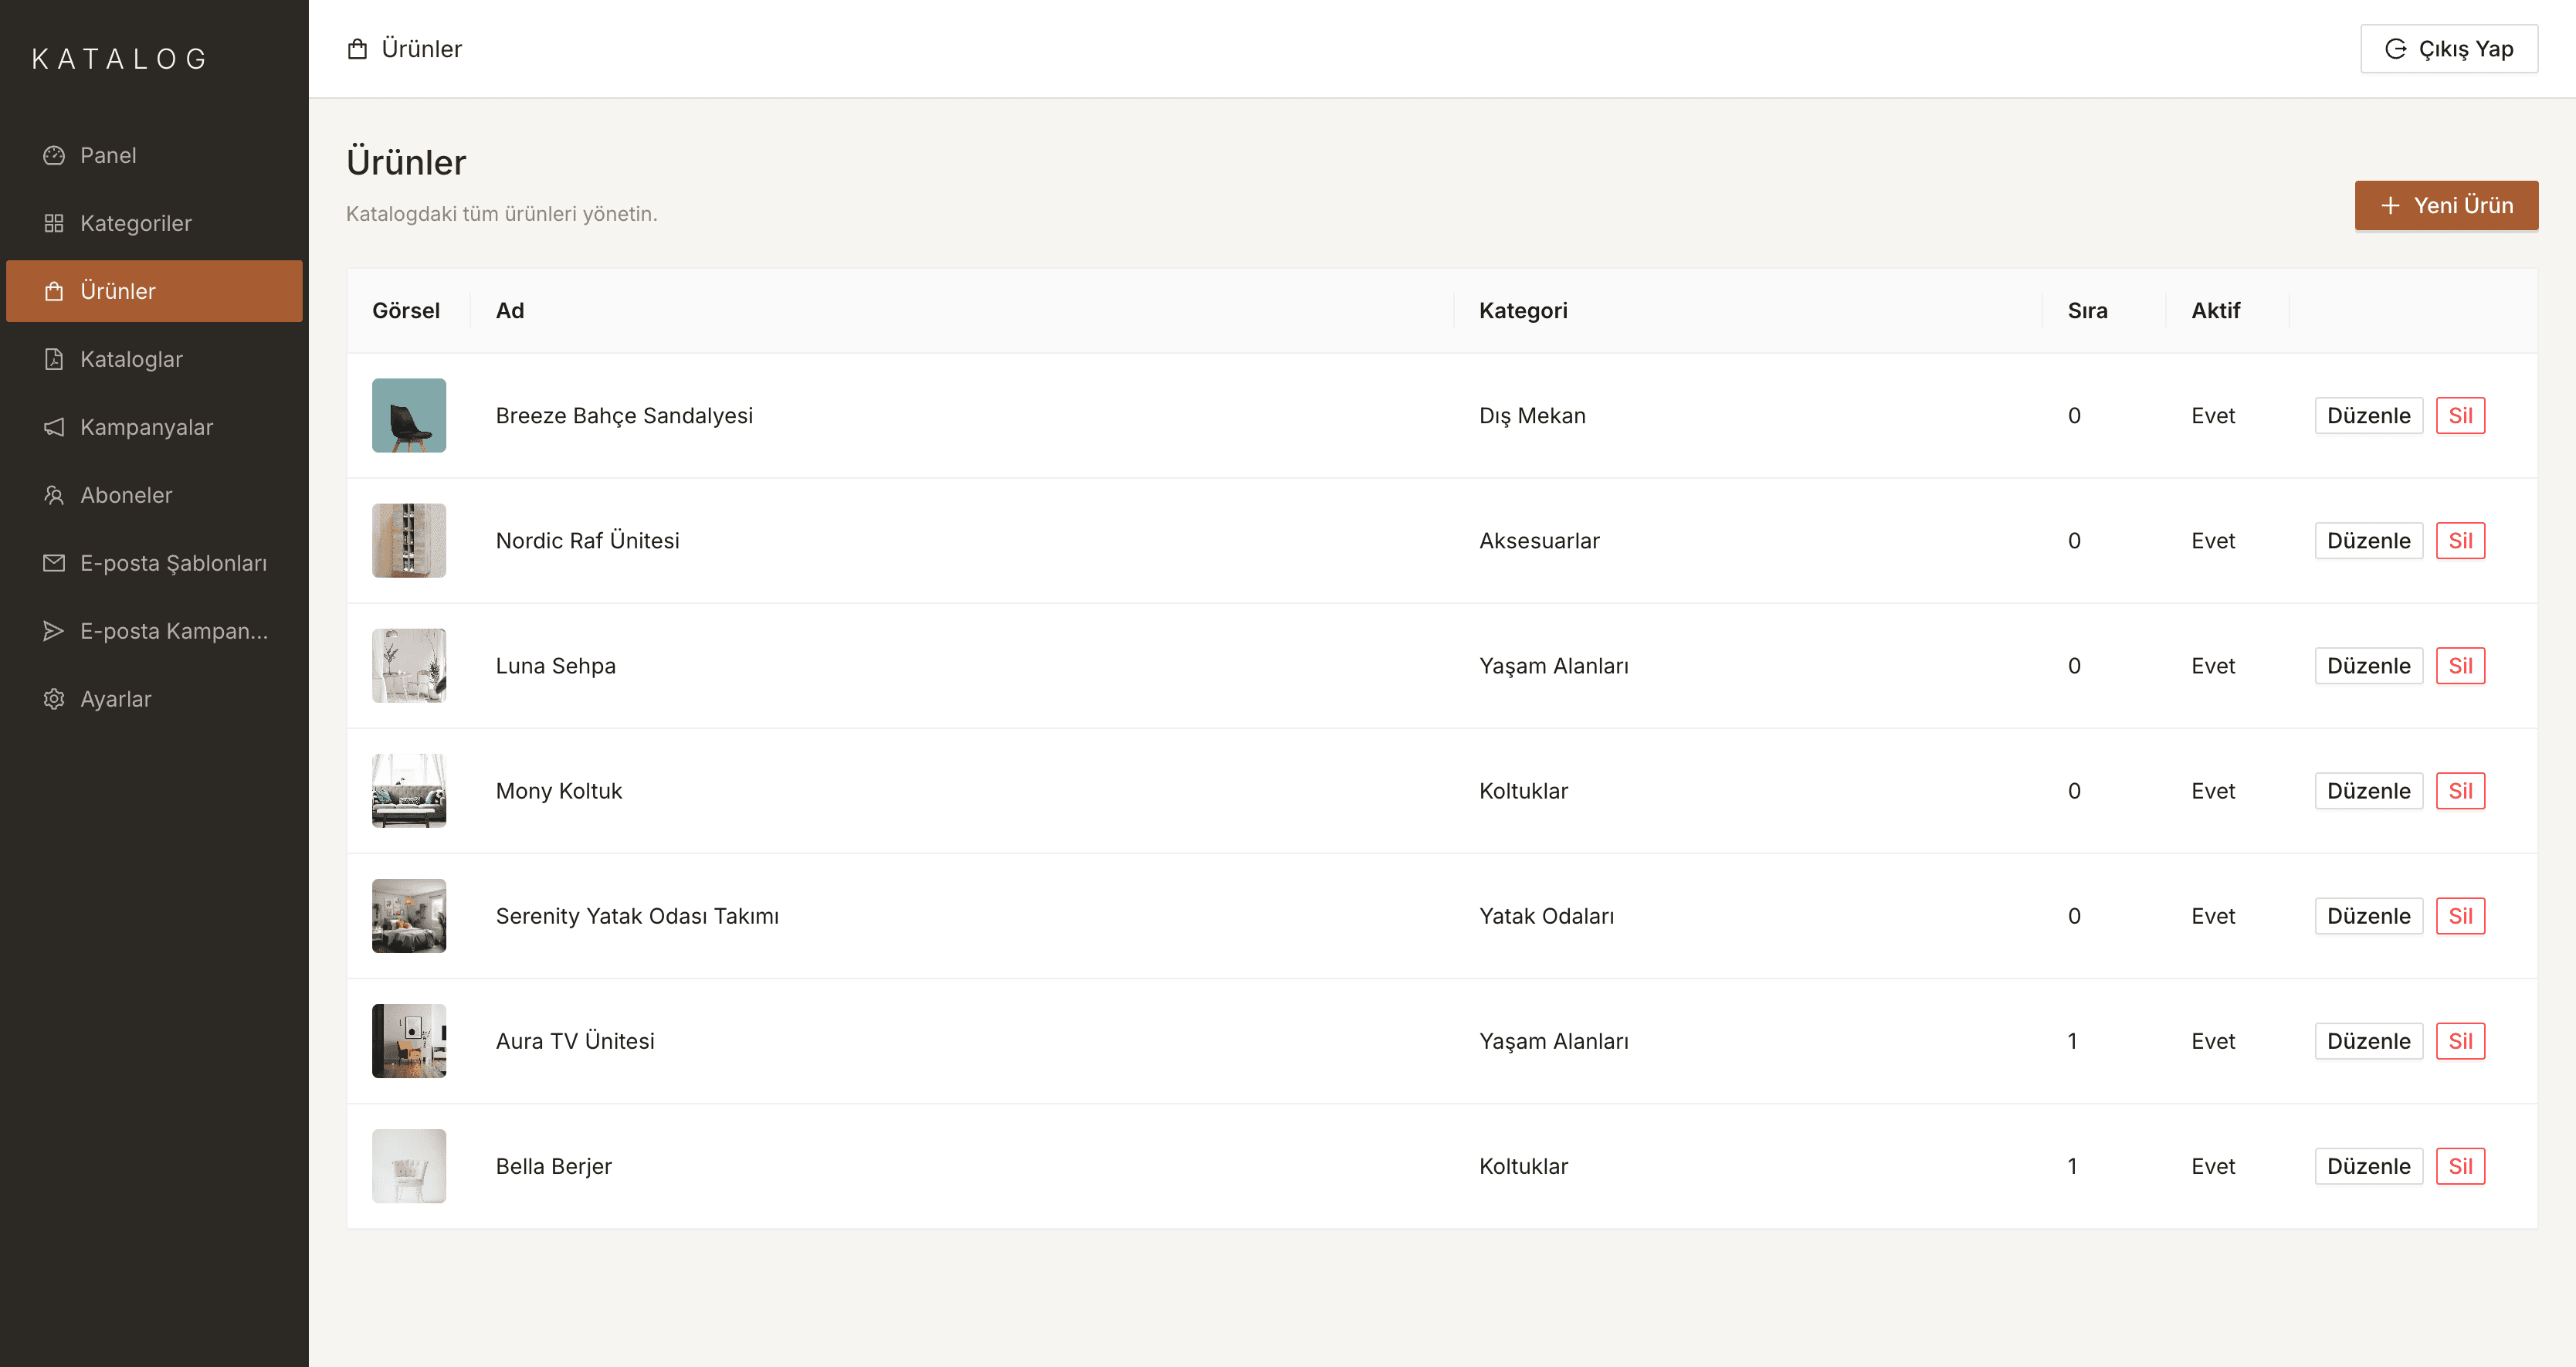Click Aura TV Ünitesi product name
The width and height of the screenshot is (2576, 1367).
[x=575, y=1041]
